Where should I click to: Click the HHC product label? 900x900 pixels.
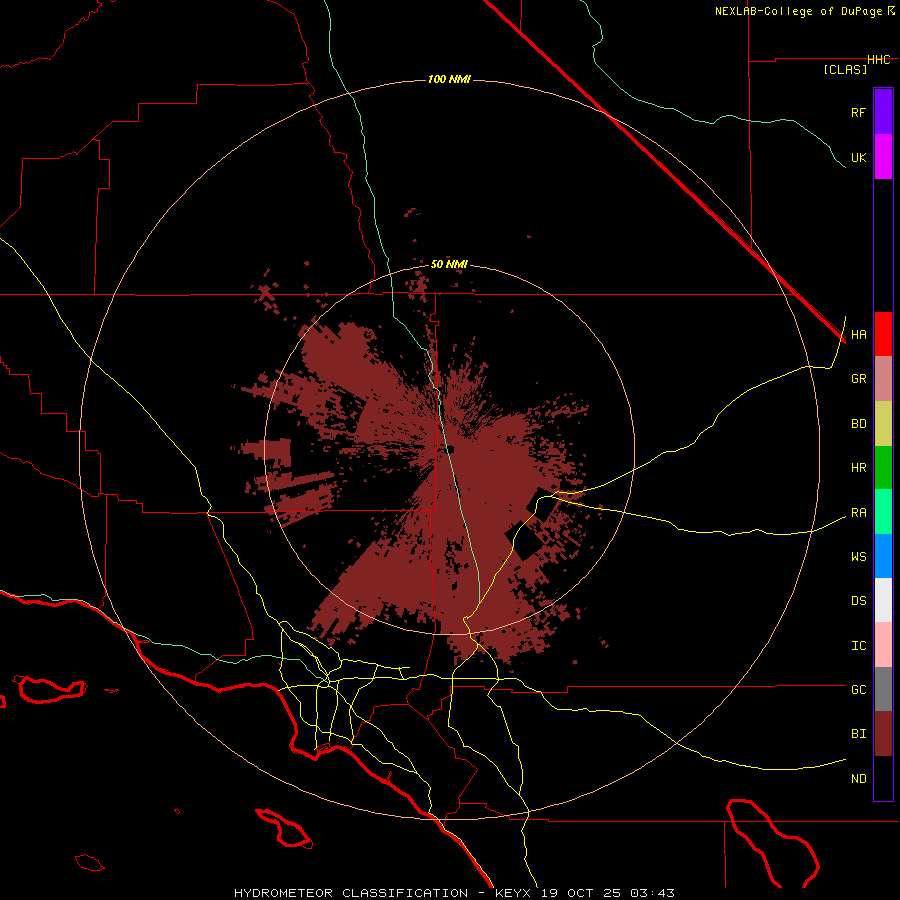[x=879, y=60]
